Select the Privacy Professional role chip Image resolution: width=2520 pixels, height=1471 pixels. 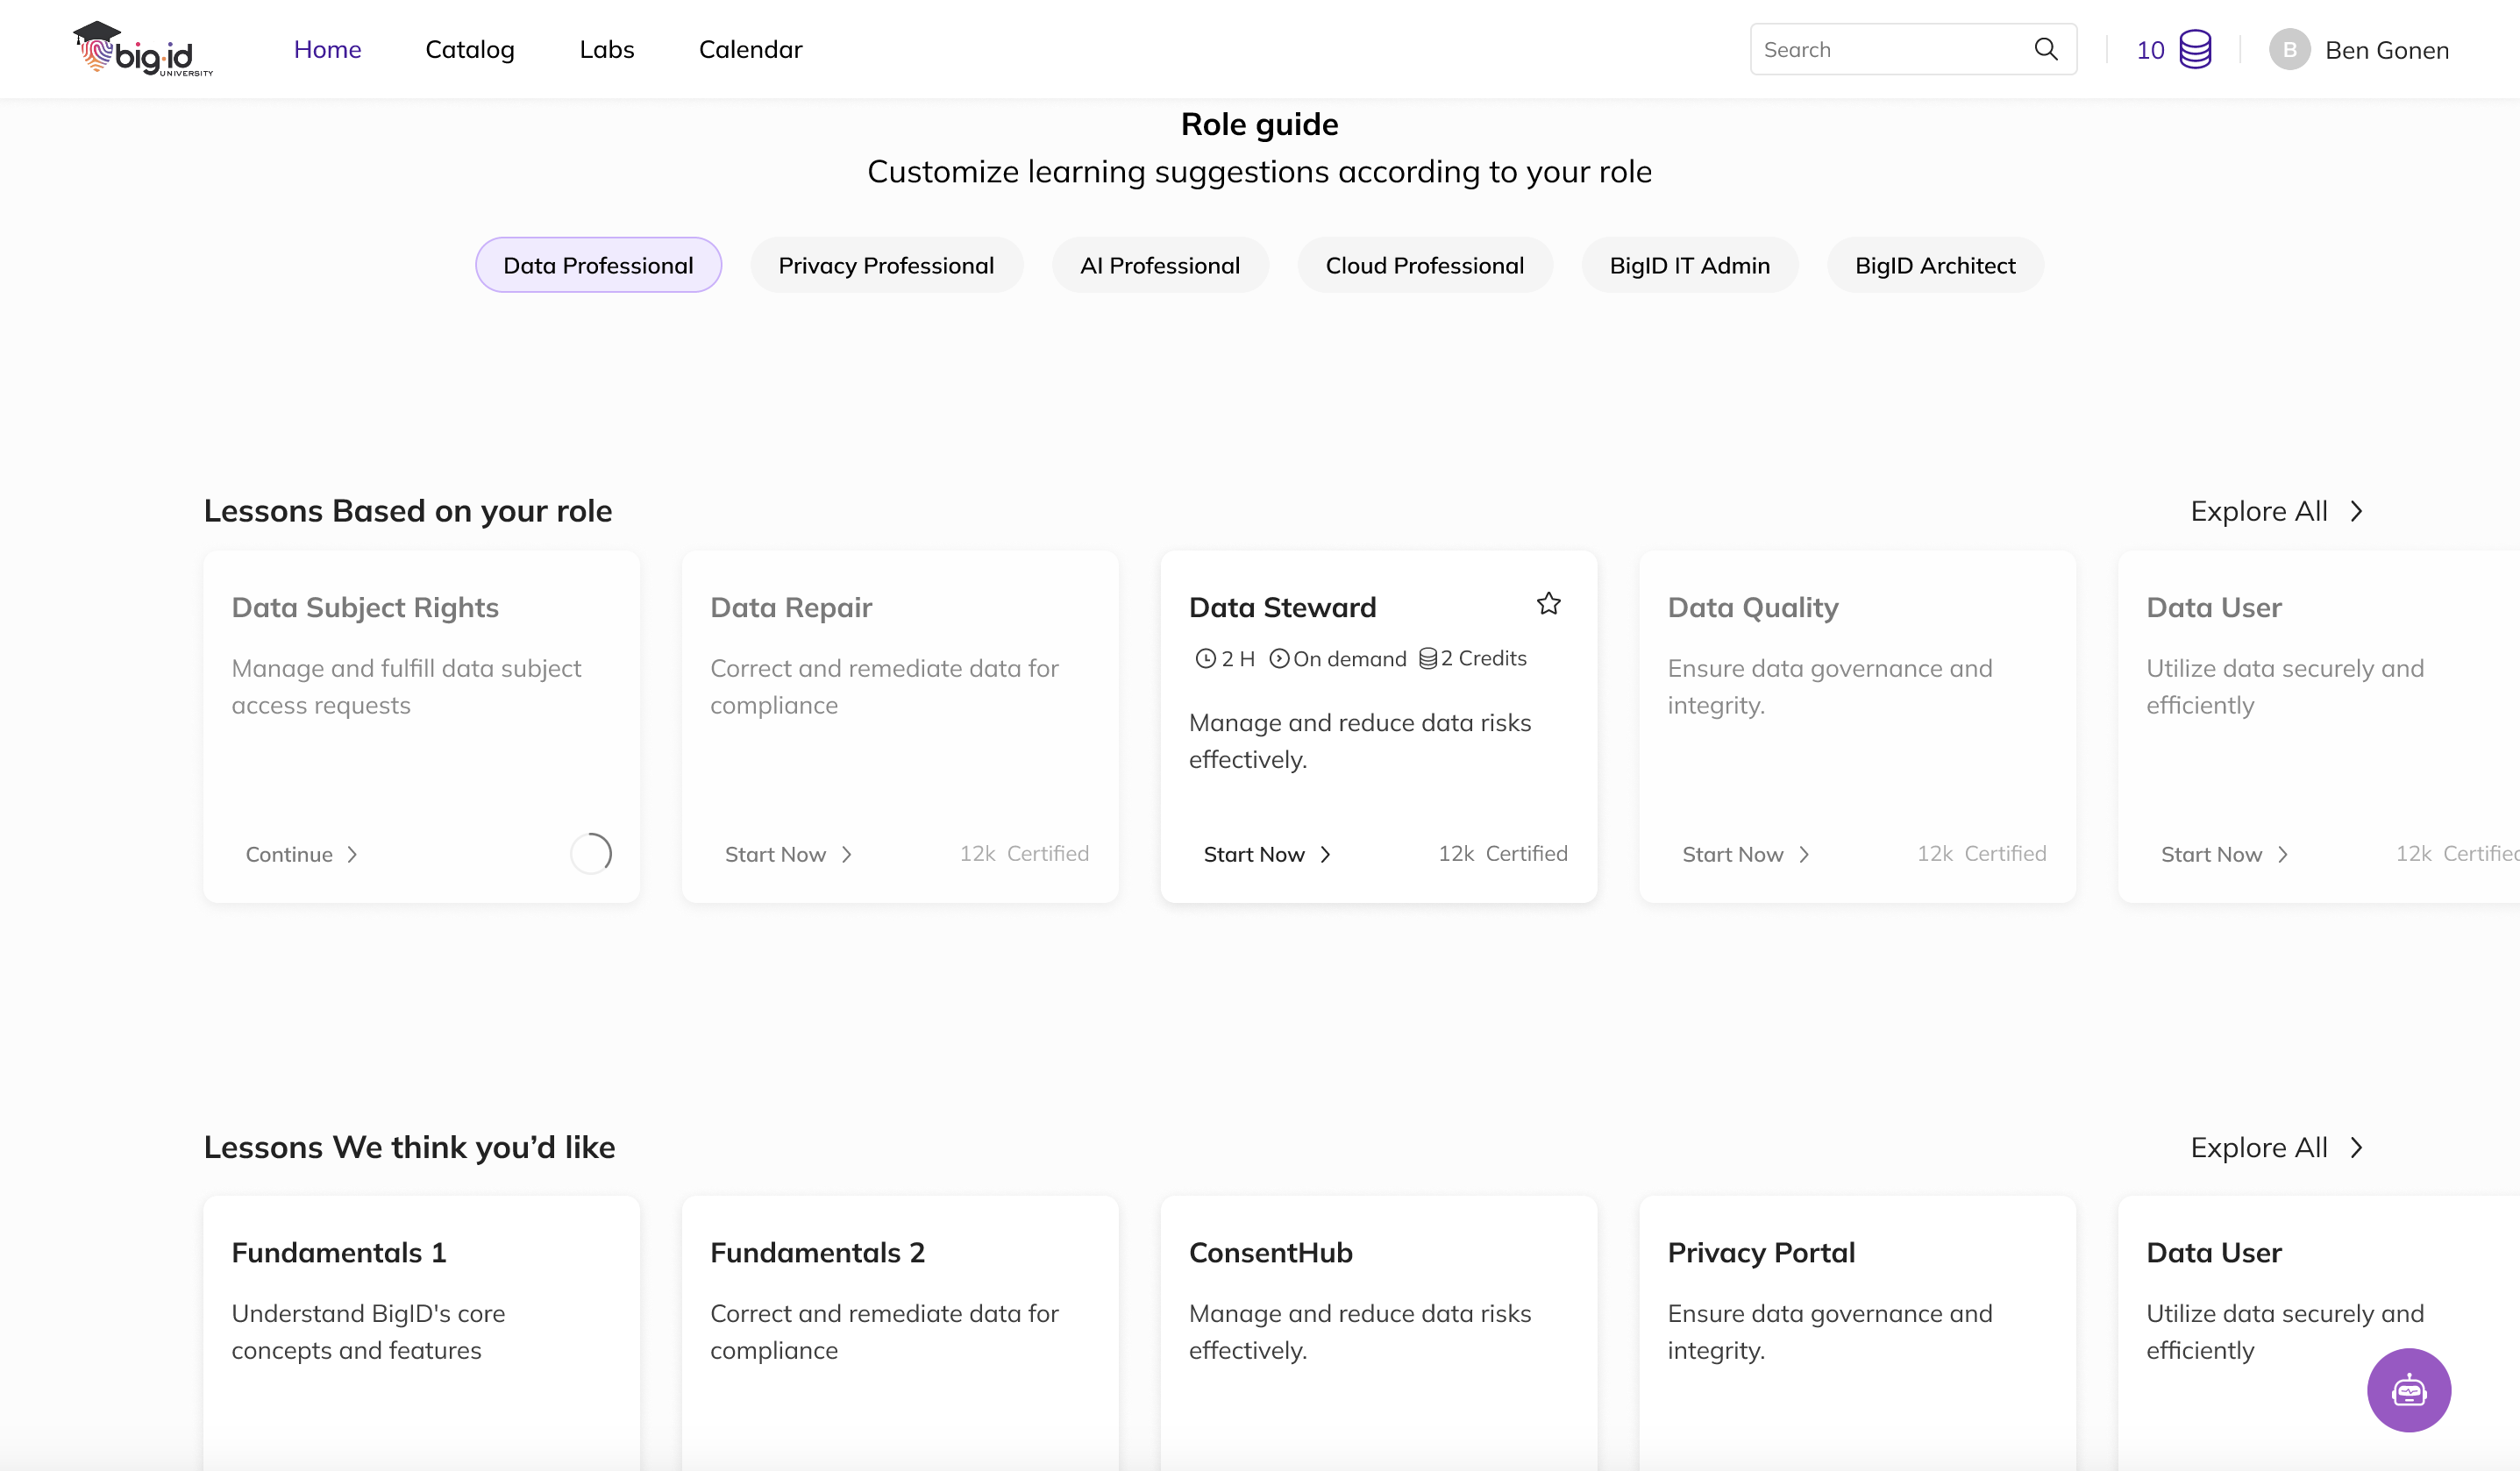(886, 265)
